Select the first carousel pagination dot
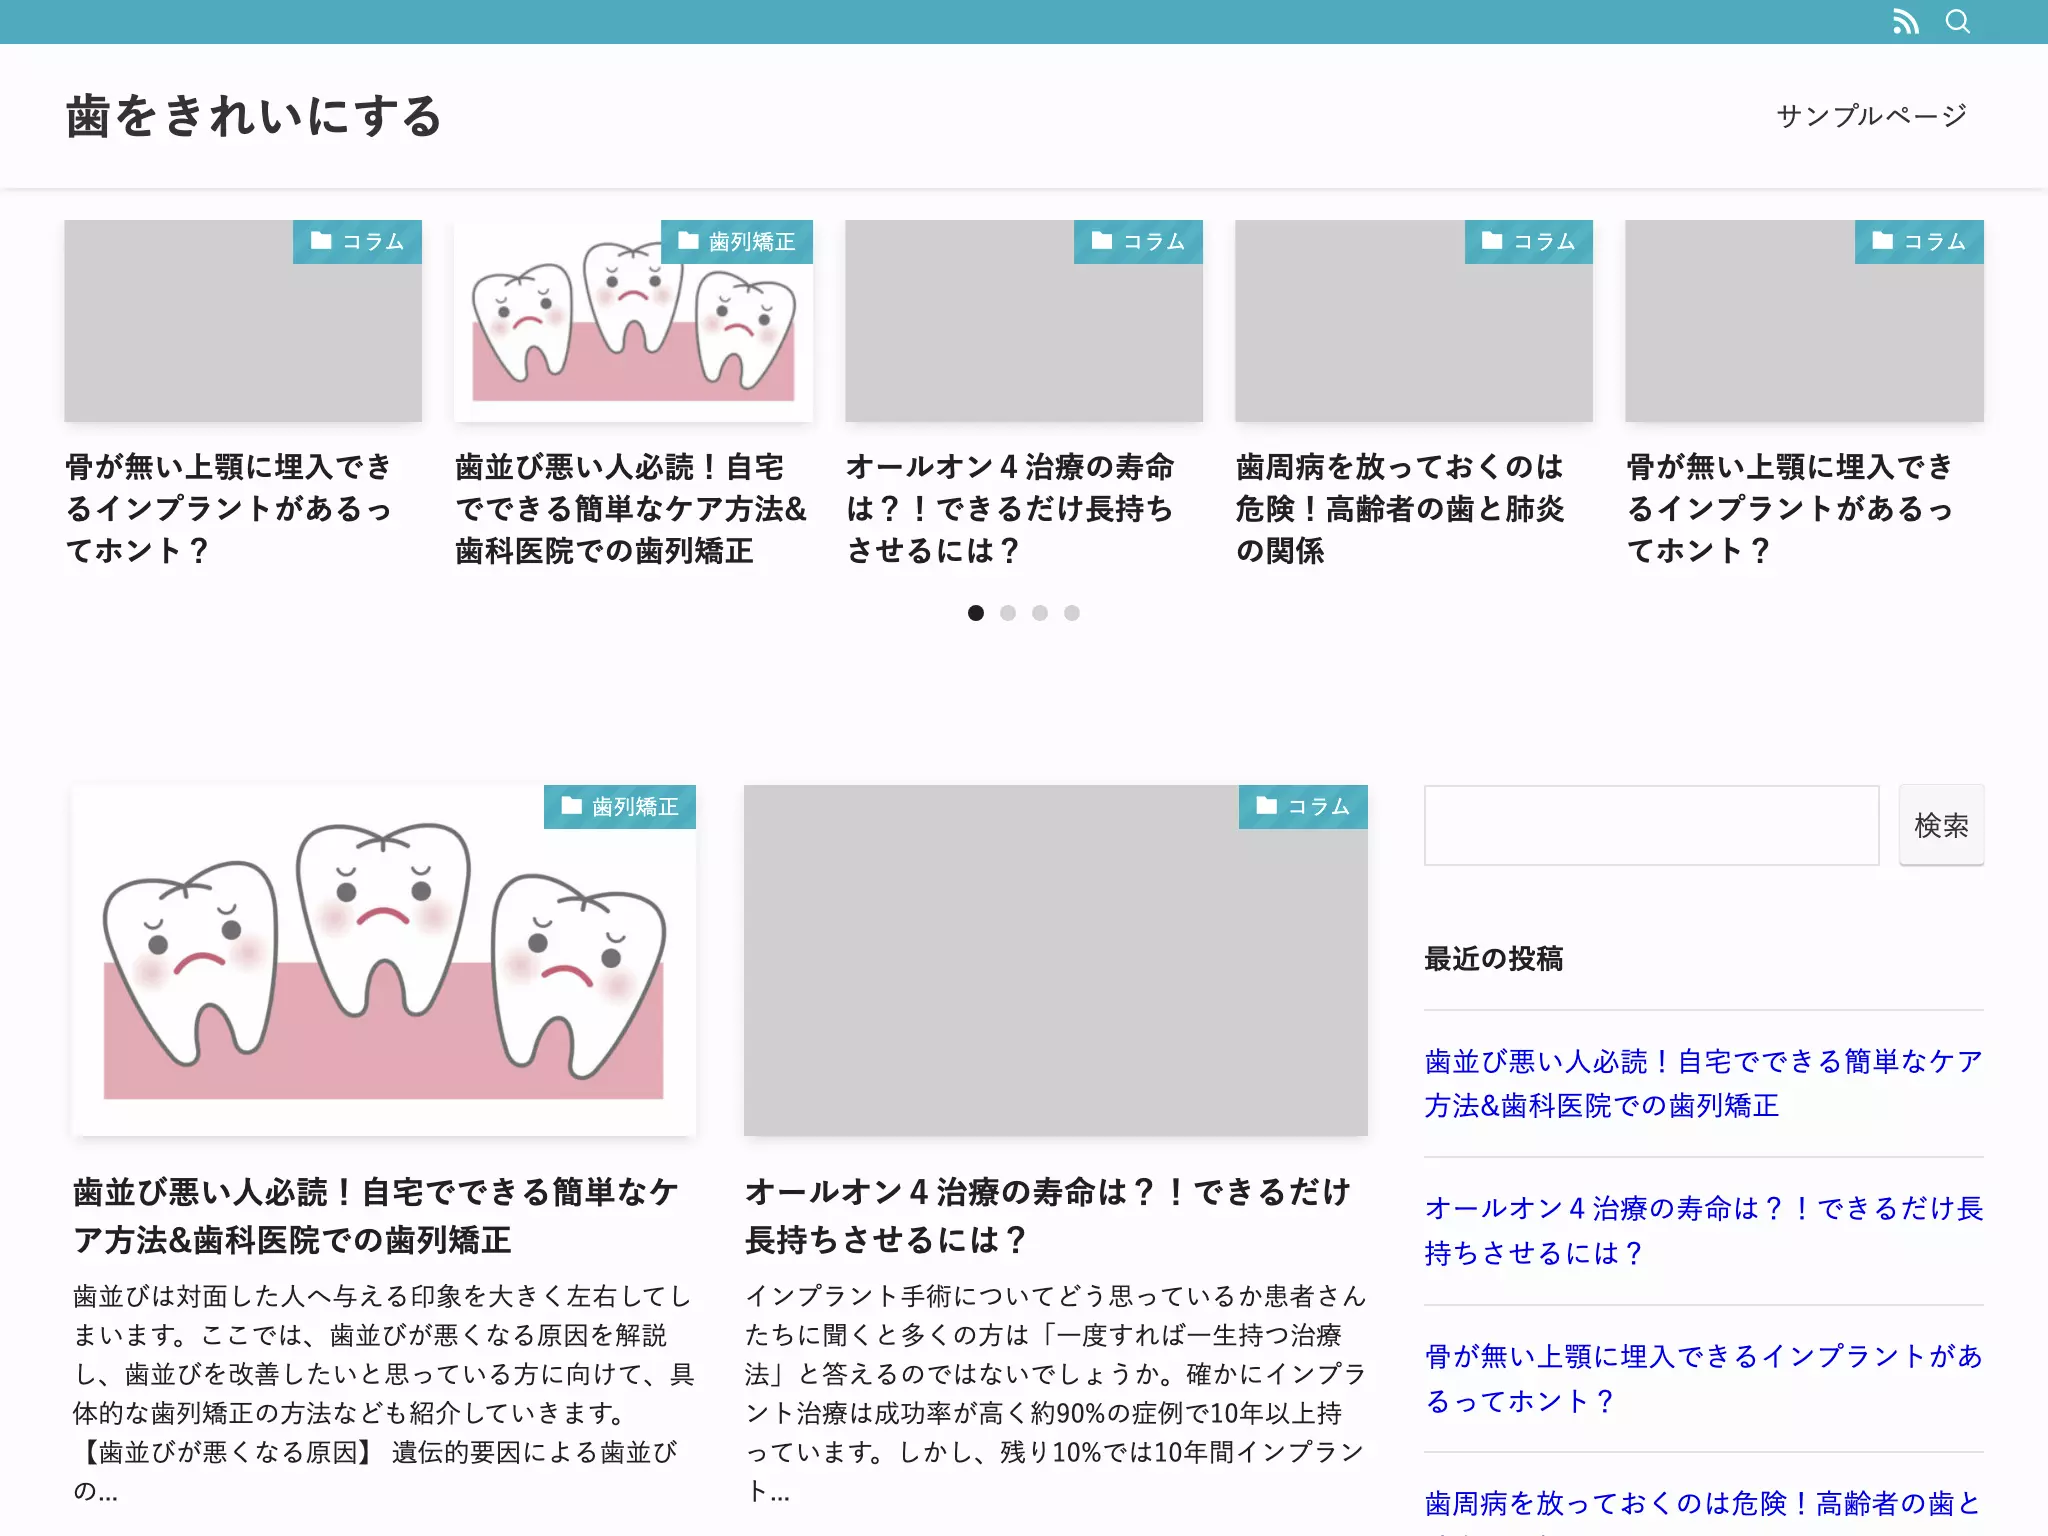The height and width of the screenshot is (1536, 2048). point(976,613)
